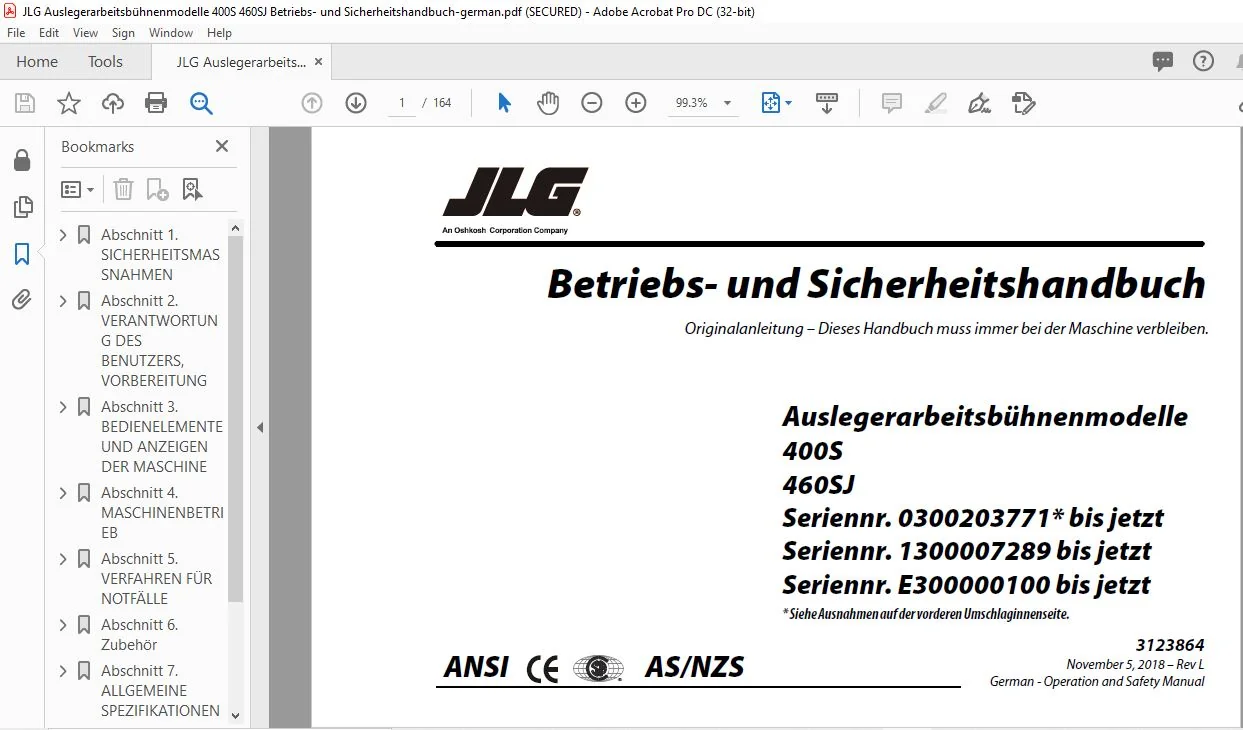Go to next page arrow

tap(356, 103)
